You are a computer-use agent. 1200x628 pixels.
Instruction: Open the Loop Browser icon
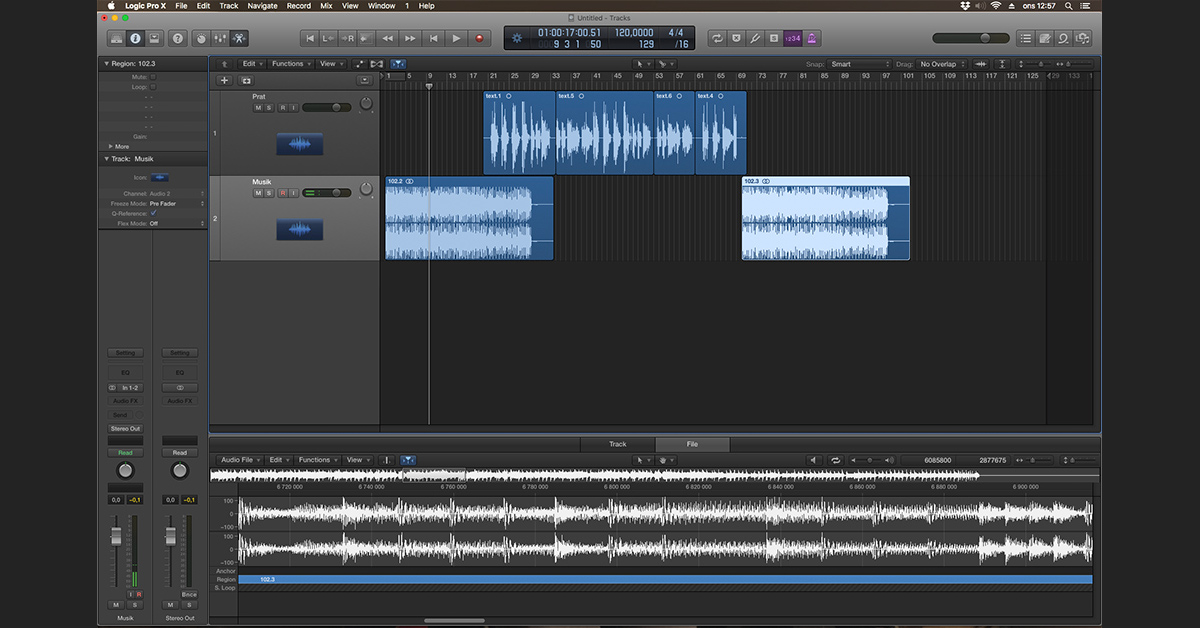point(1063,38)
